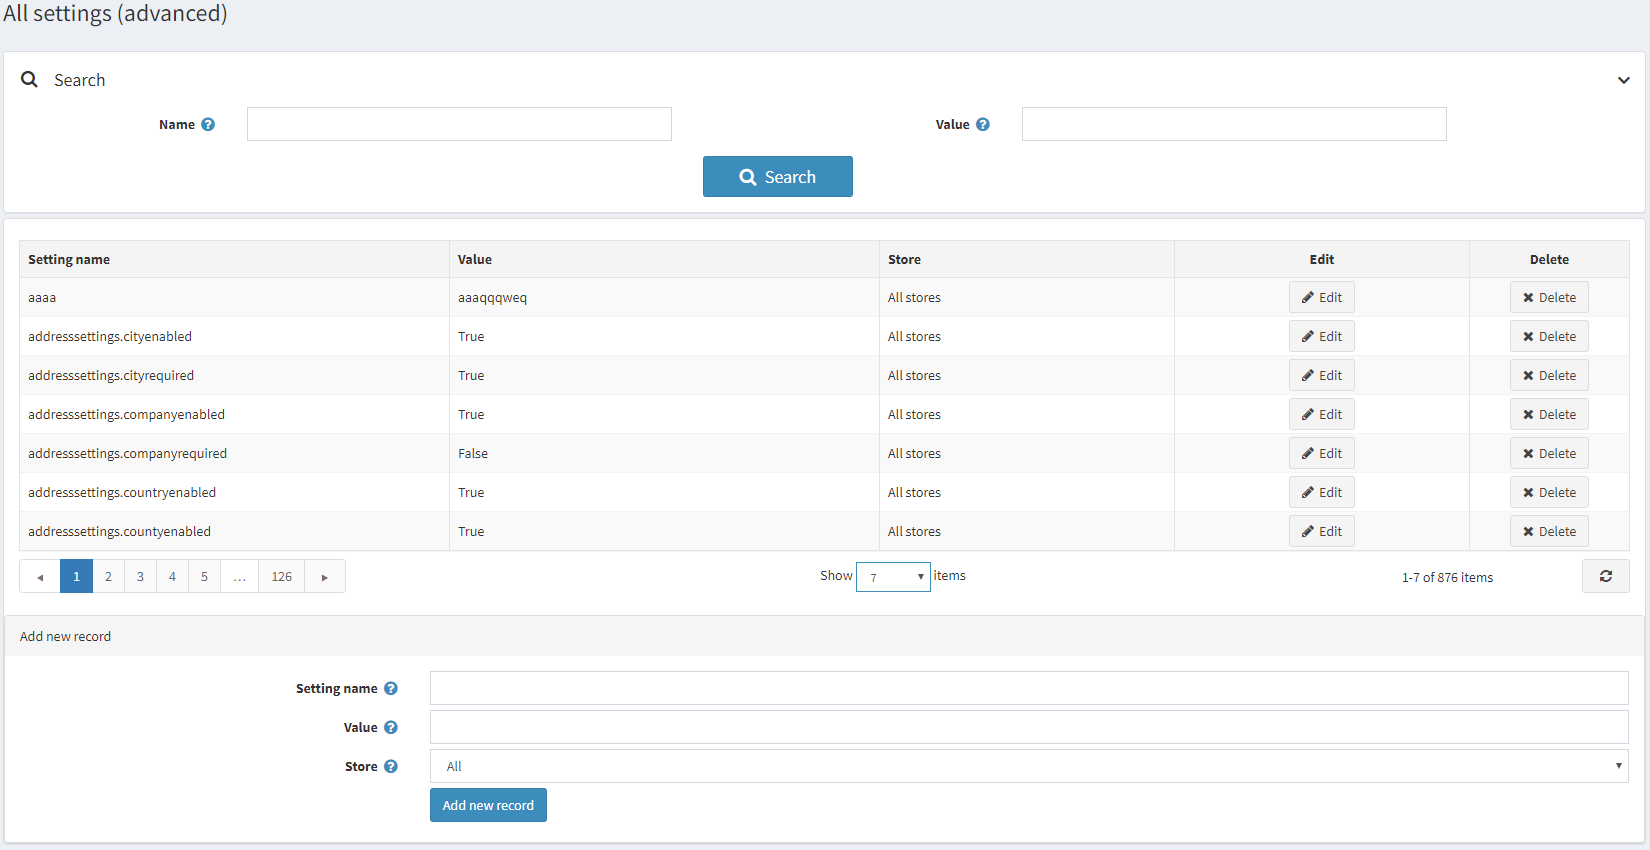
Task: Click help icon beside Store label
Action: point(391,767)
